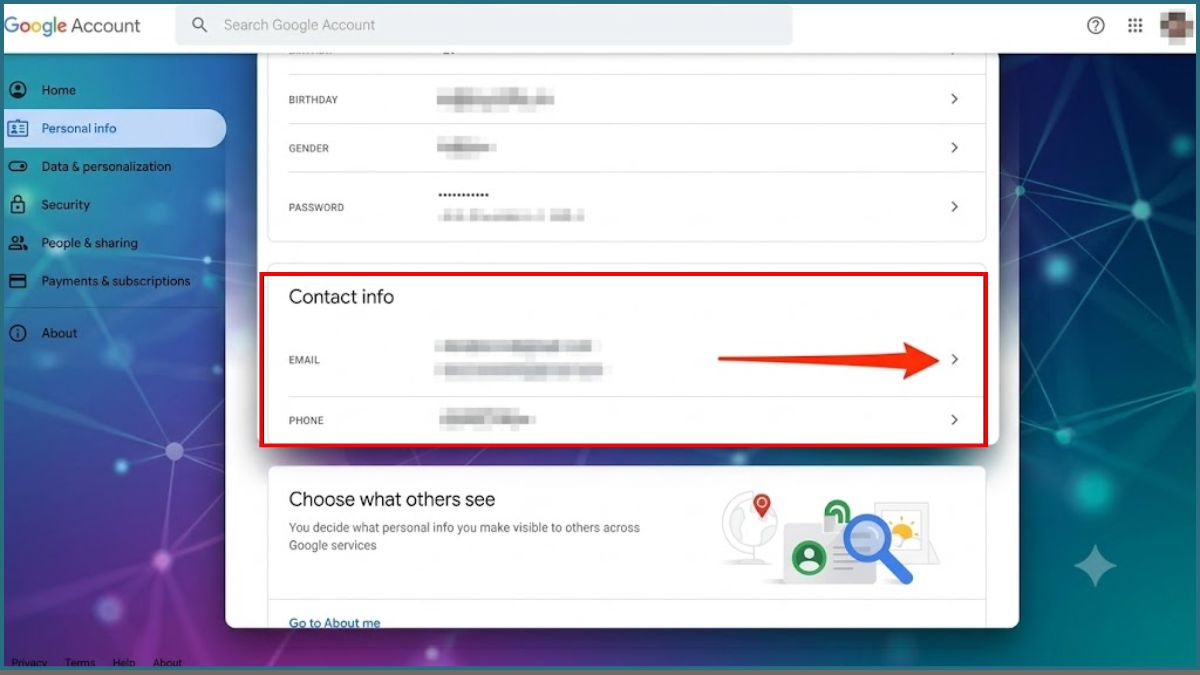
Task: Click the Google Account logo
Action: (72, 26)
